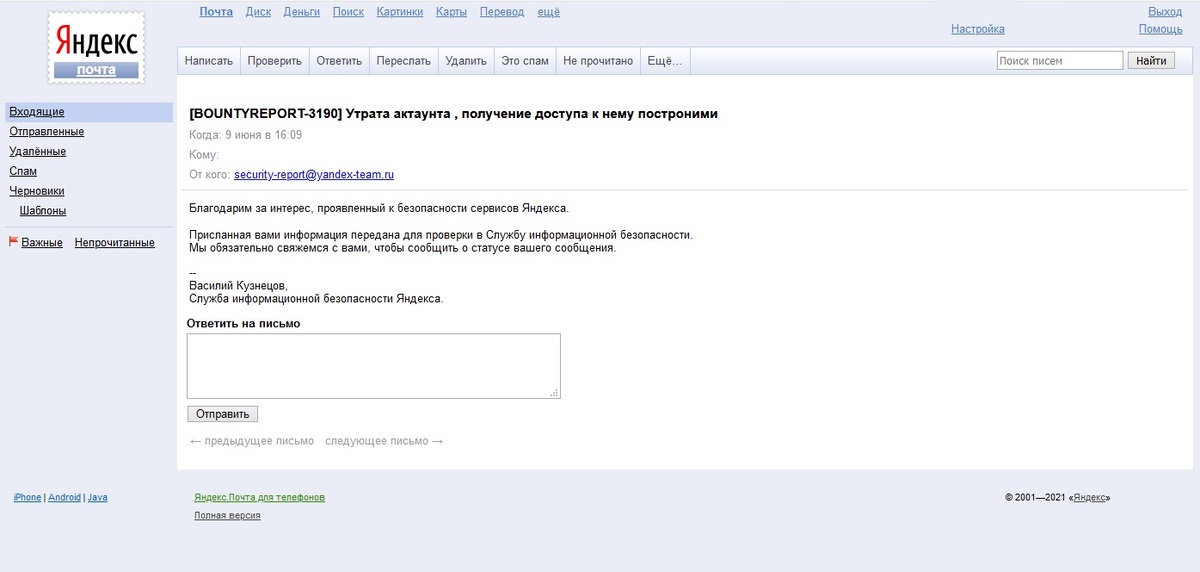The height and width of the screenshot is (572, 1200).
Task: Click the Ответить toolbar button
Action: pos(339,60)
